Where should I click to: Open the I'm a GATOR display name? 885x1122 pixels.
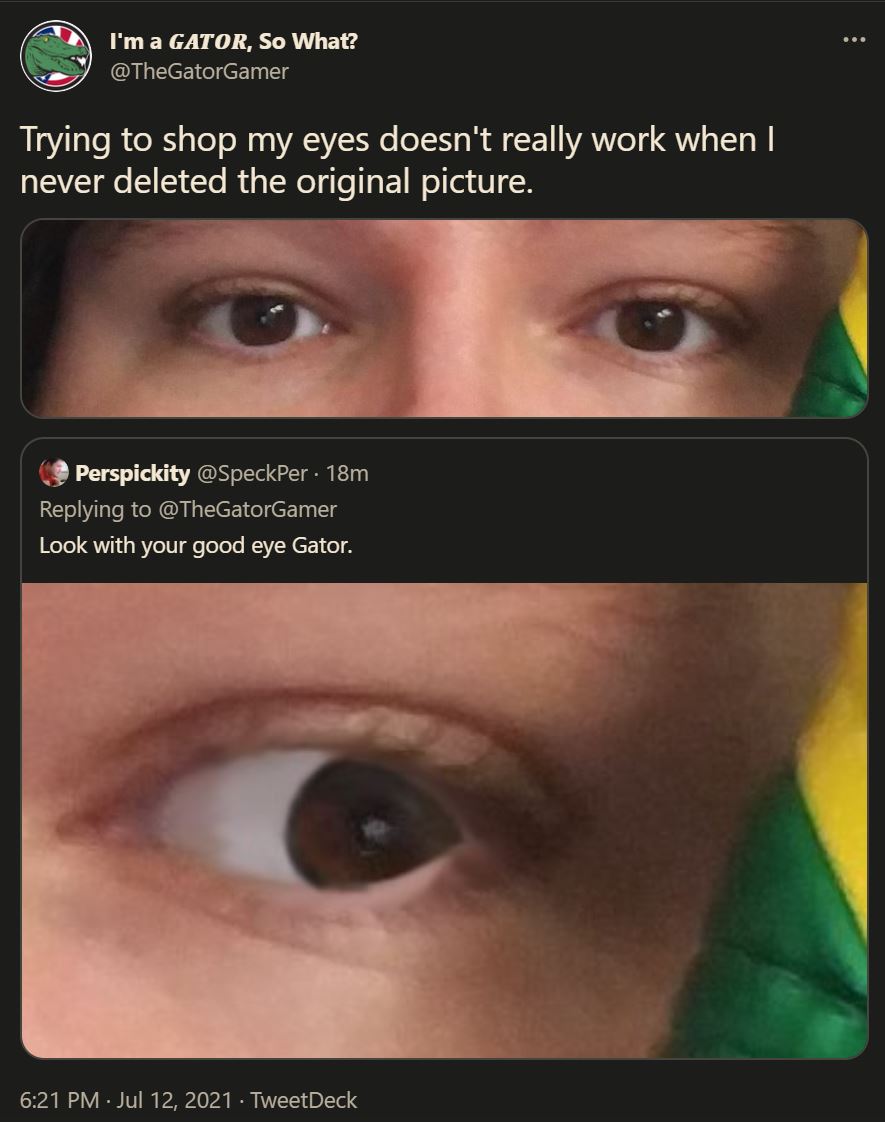[233, 41]
